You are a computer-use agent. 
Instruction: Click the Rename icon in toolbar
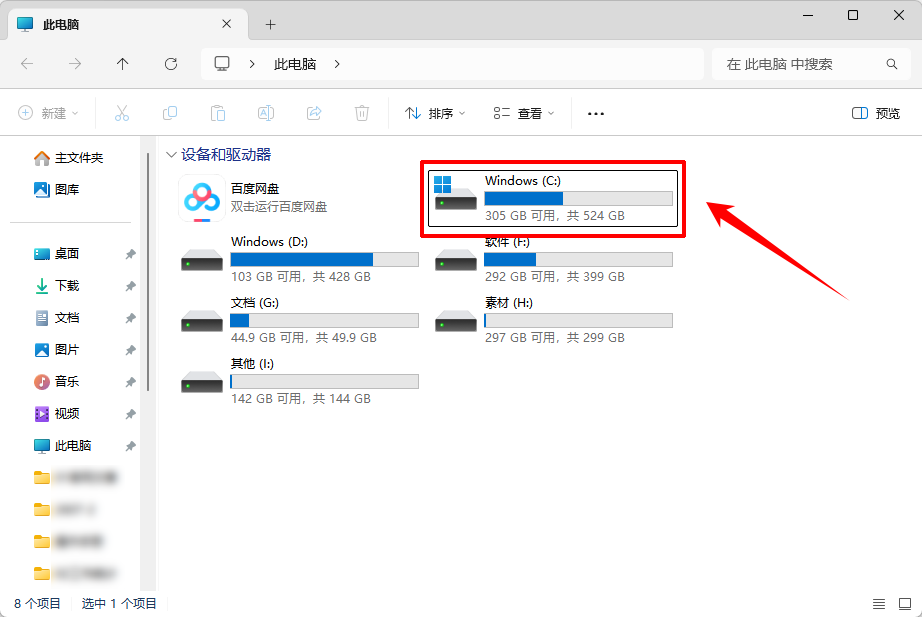point(266,113)
